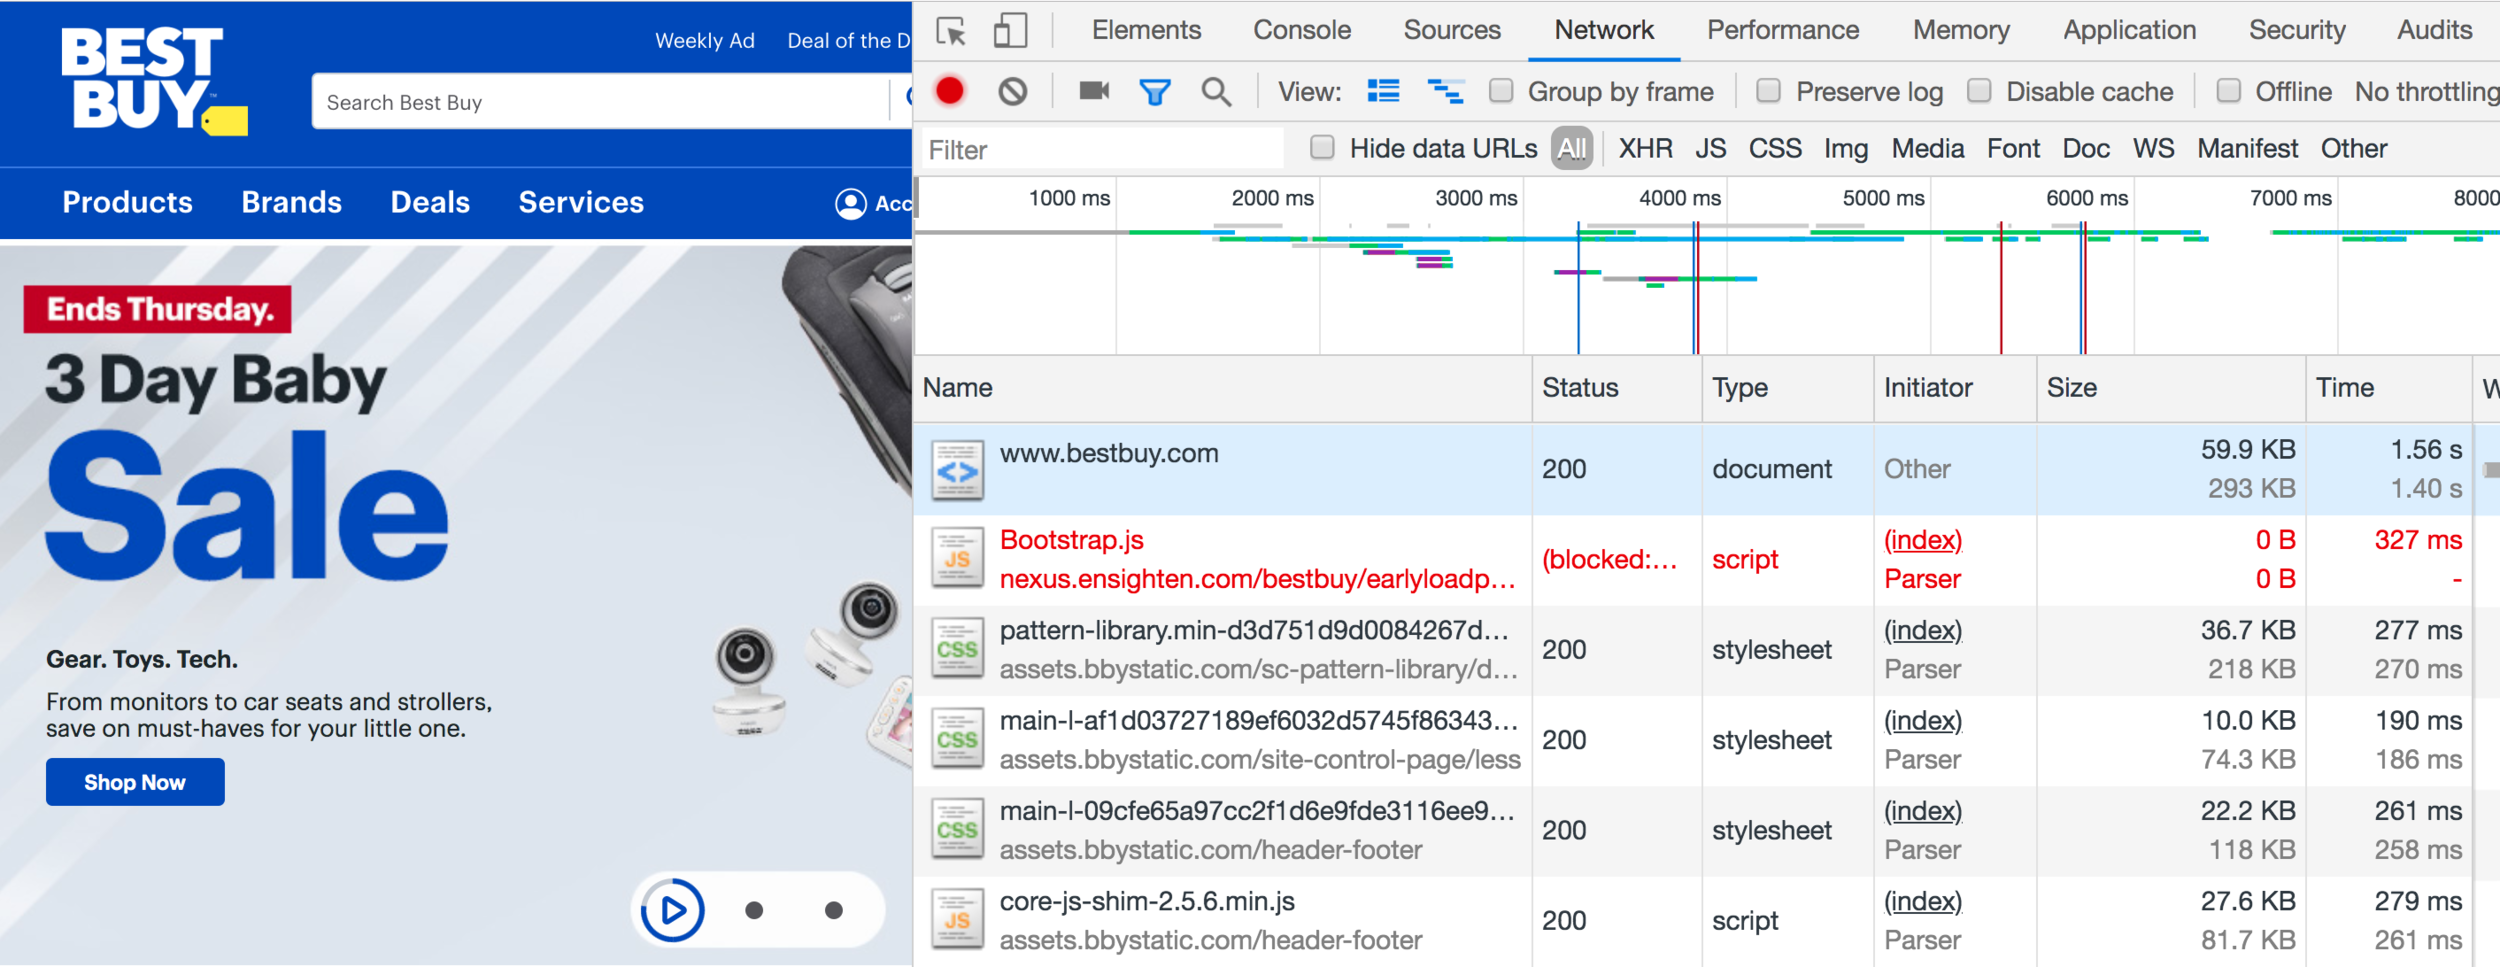Open the Memory tab
This screenshot has height=967, width=2500.
pos(1961,30)
